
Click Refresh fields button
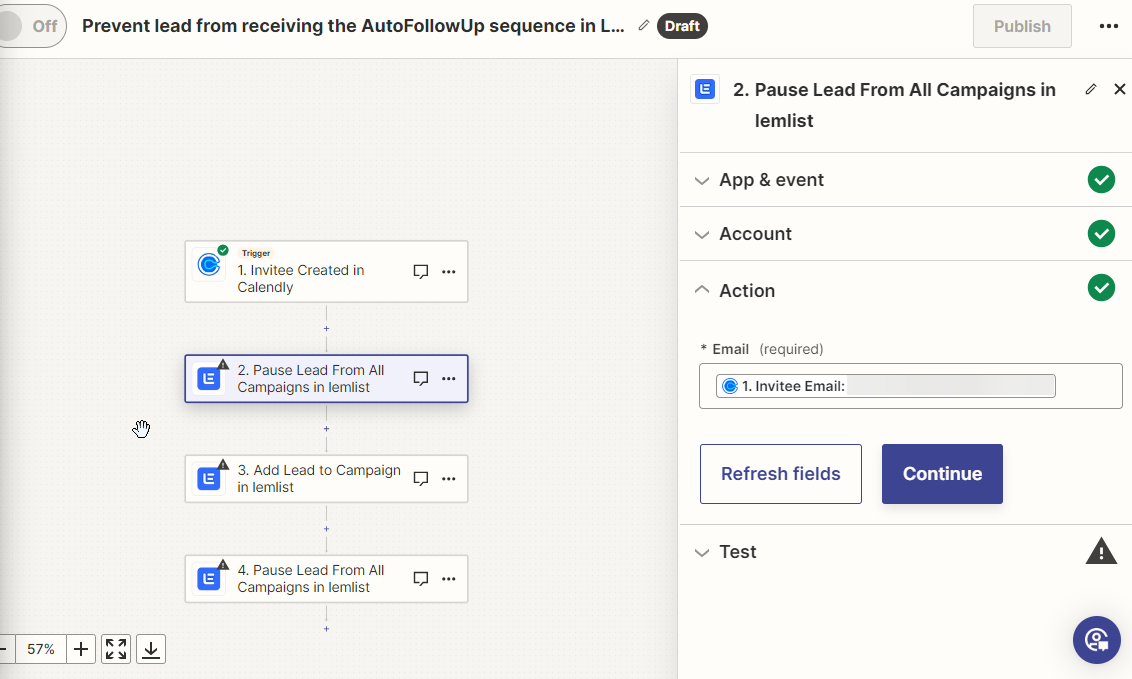(780, 474)
